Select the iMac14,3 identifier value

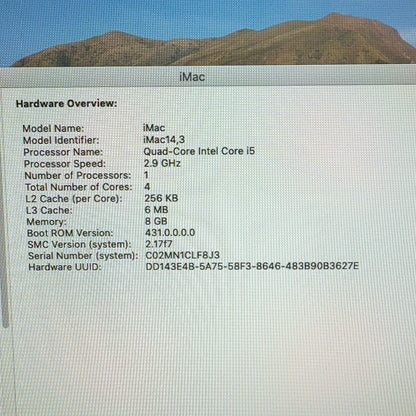point(164,140)
